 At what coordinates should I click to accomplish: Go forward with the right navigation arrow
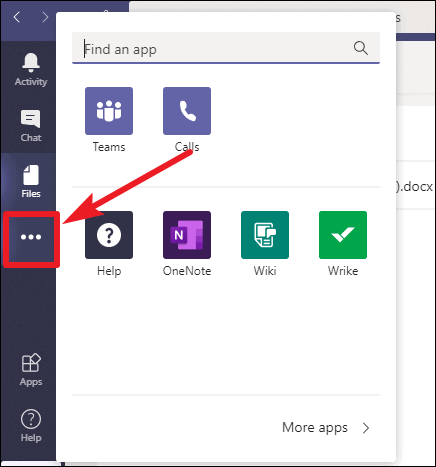[x=45, y=17]
